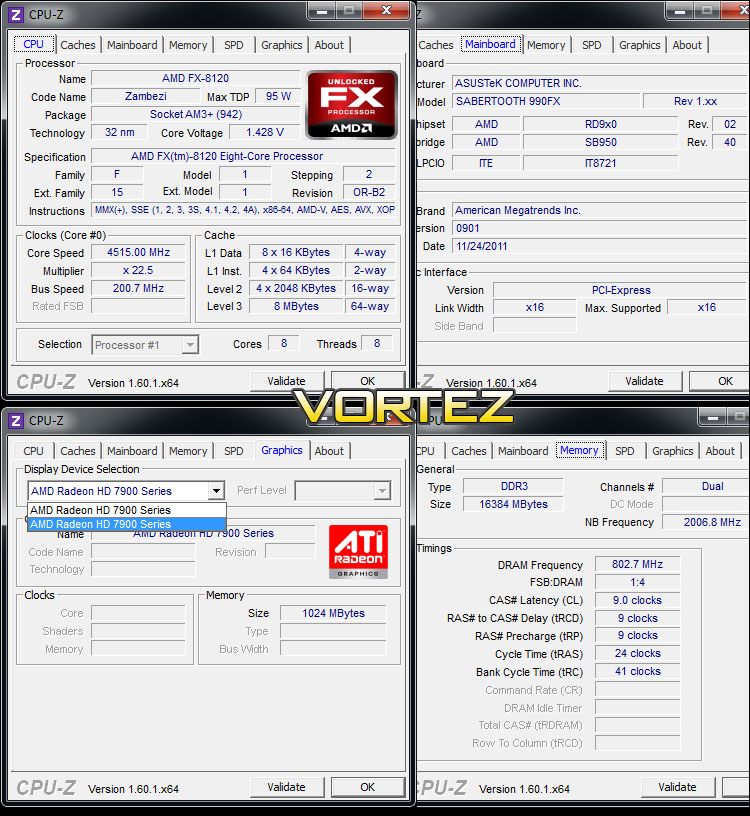Screen dimensions: 750x816
Task: Switch to Mainboard tab in CPU window
Action: coord(132,45)
